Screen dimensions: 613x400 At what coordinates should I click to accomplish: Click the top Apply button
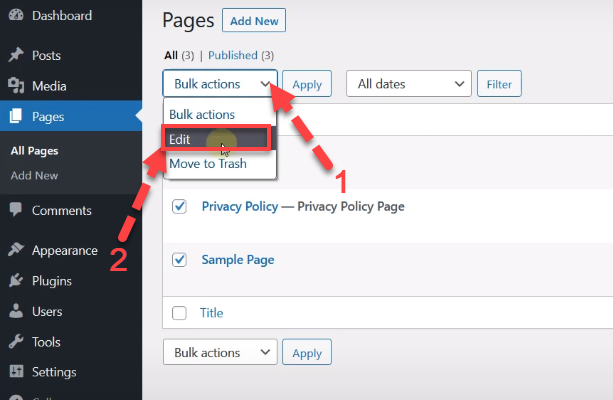[307, 84]
